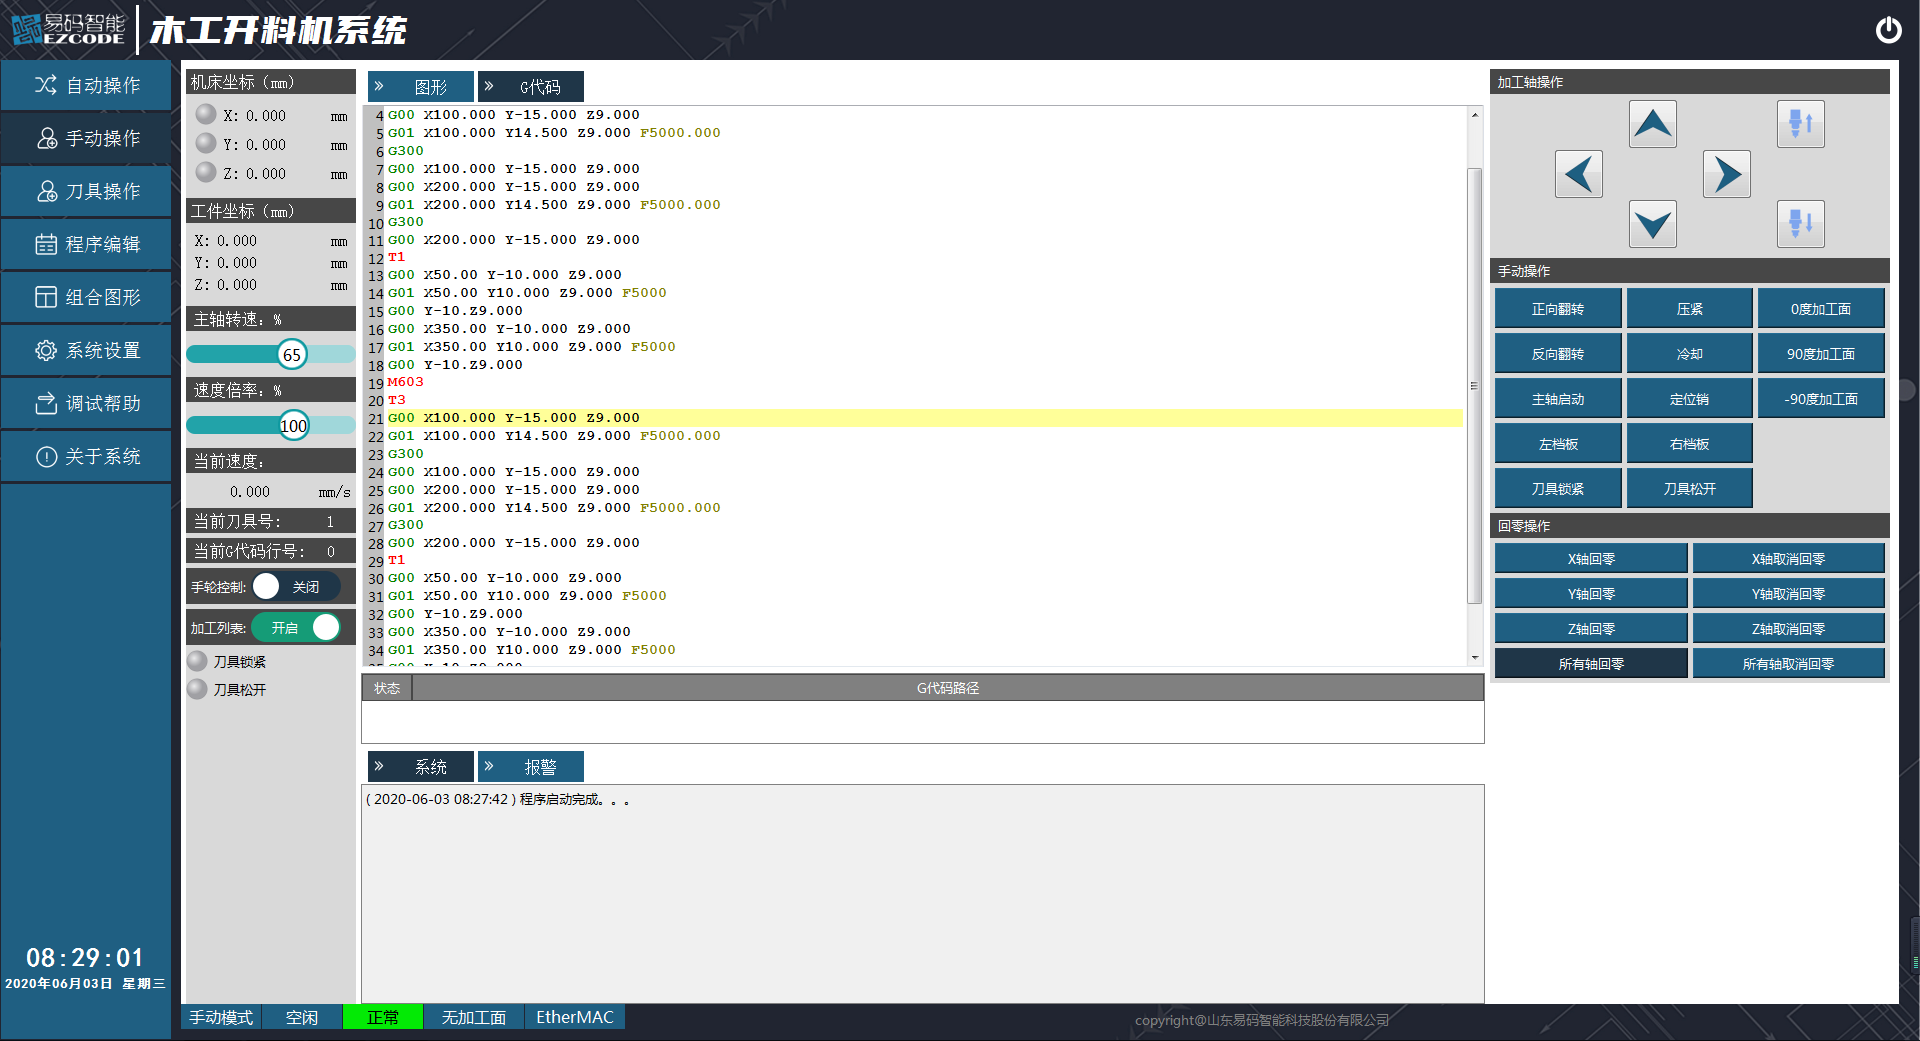The width and height of the screenshot is (1920, 1041).
Task: Open the 程序编辑 menu item
Action: point(87,244)
